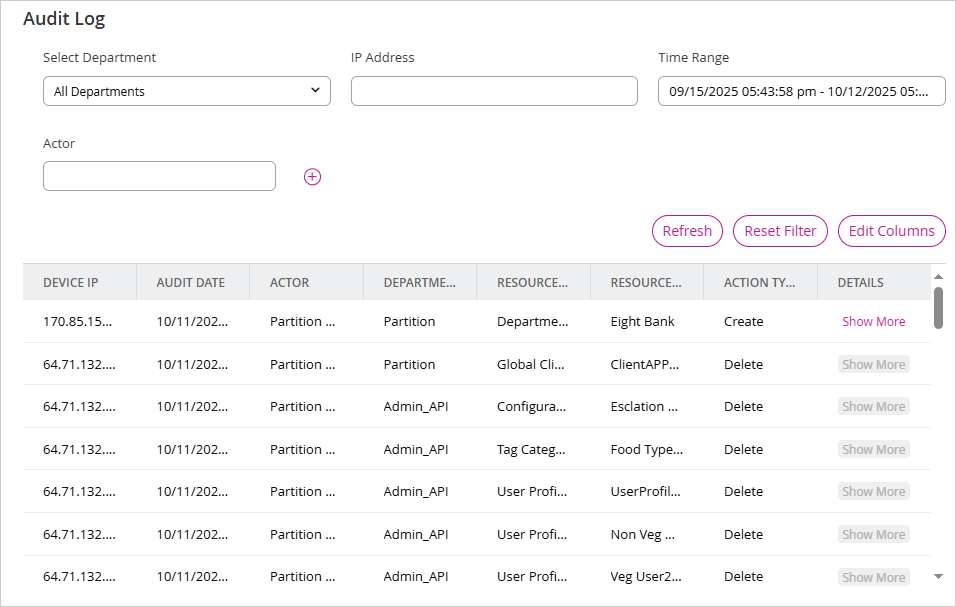Select the 170.85.15... device IP cell

tap(77, 322)
